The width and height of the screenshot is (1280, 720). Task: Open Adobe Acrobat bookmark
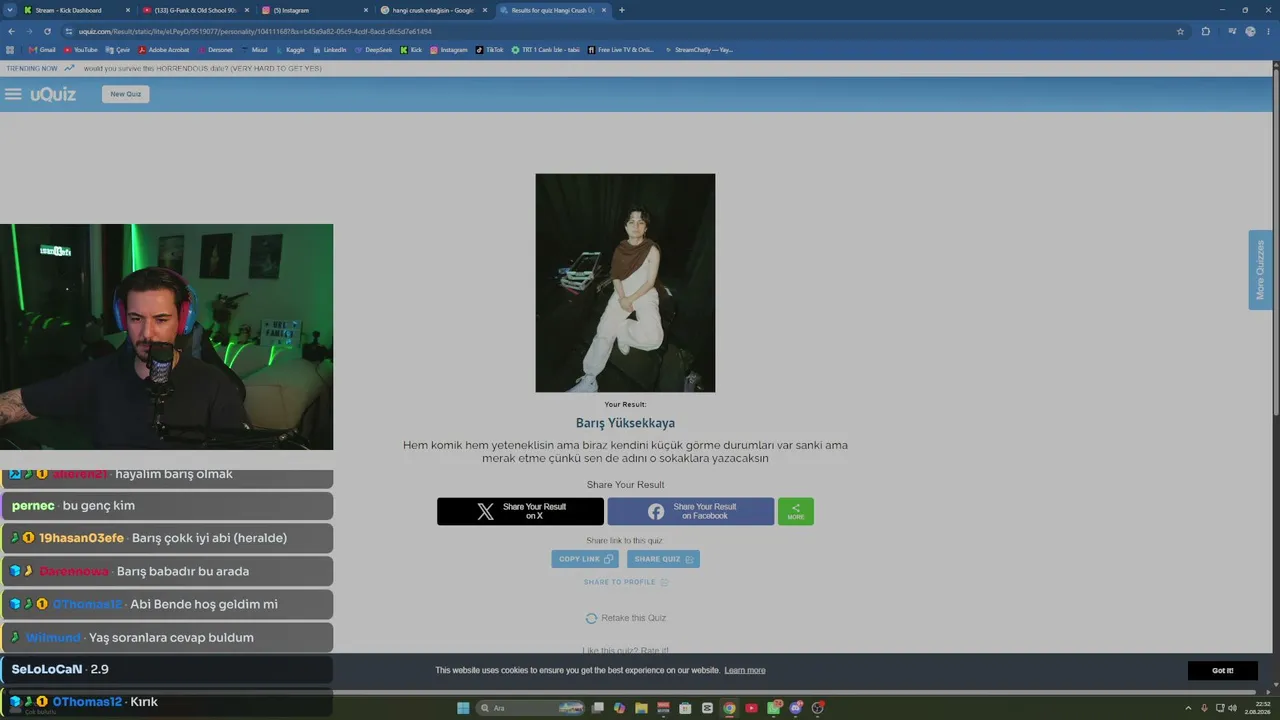coord(164,50)
